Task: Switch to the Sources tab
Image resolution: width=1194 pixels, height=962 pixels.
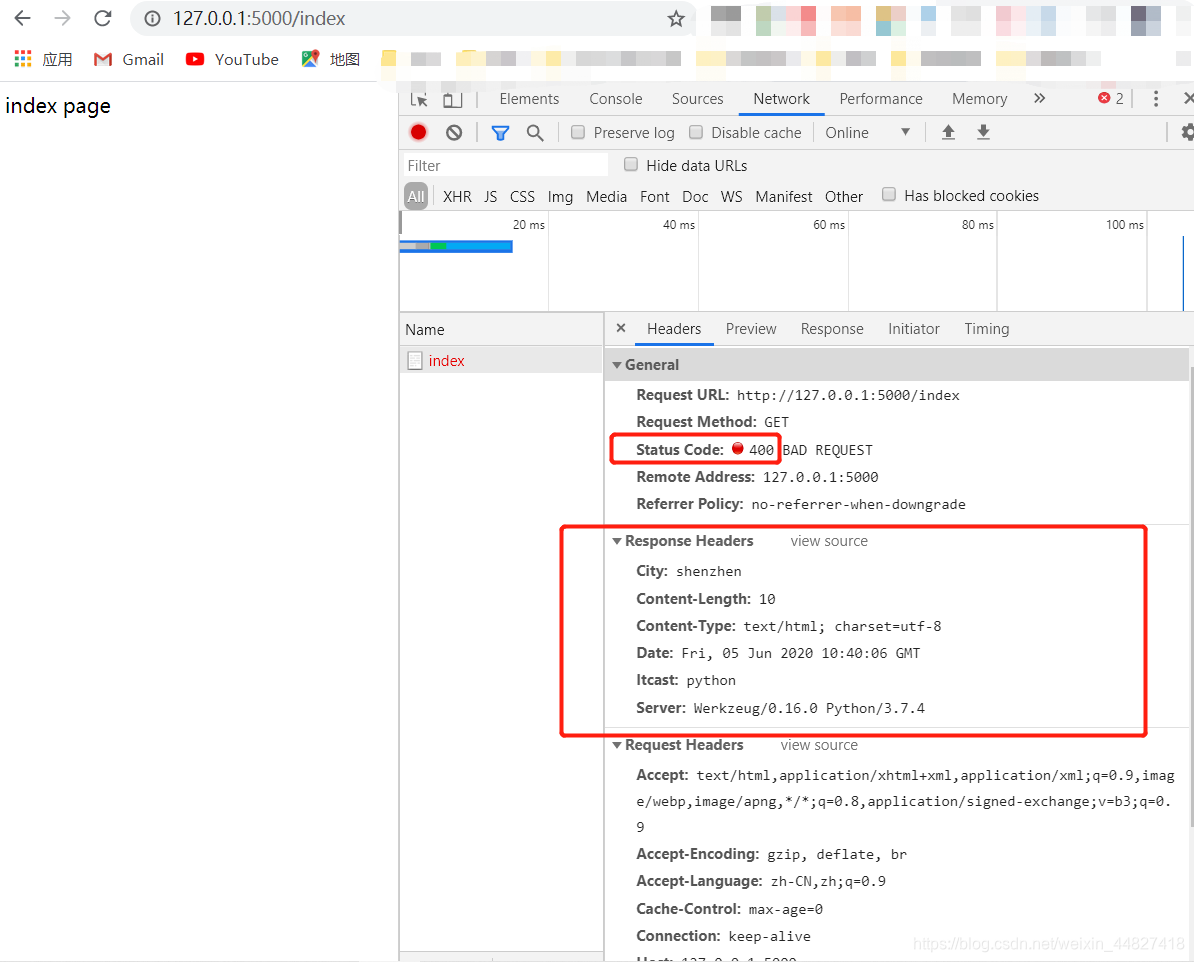Action: [698, 99]
